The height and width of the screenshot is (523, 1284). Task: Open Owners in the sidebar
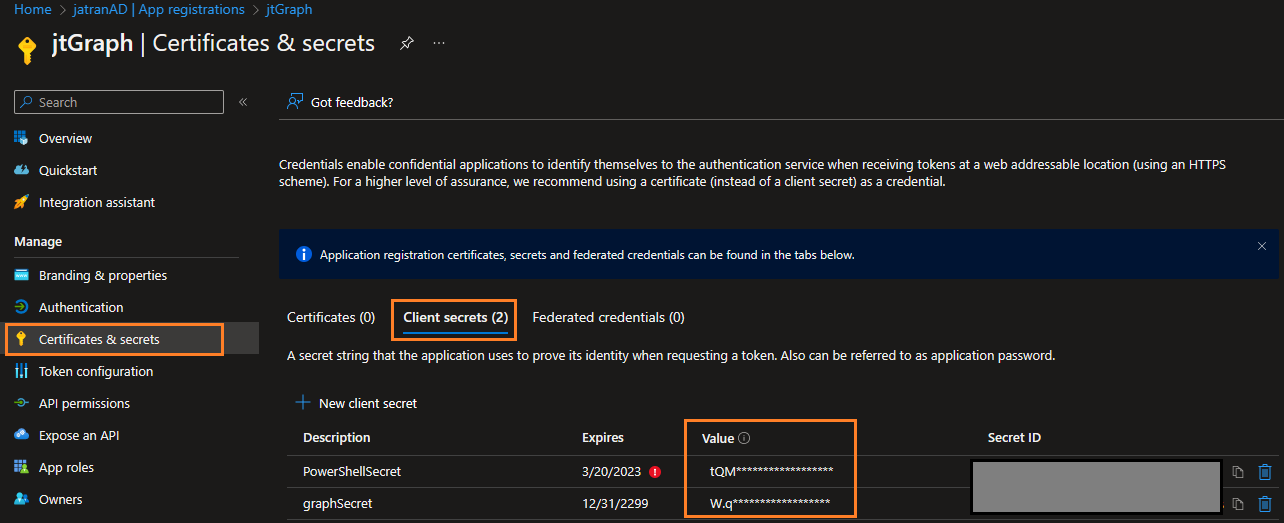61,499
